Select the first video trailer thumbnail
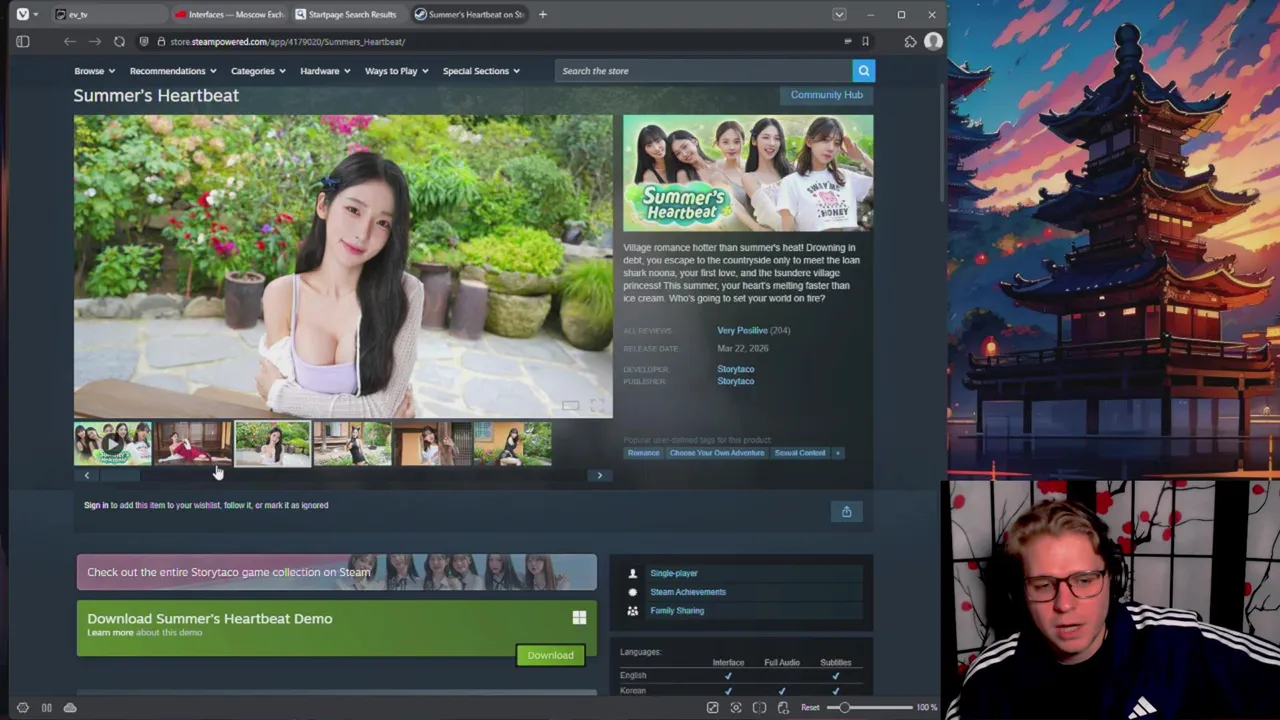1280x720 pixels. pos(112,444)
